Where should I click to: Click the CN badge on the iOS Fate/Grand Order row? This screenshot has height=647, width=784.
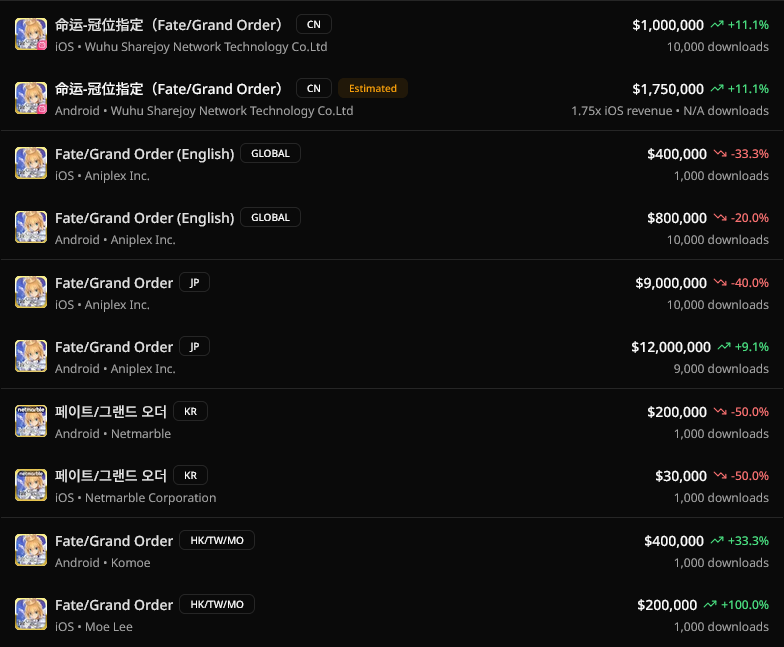[314, 24]
